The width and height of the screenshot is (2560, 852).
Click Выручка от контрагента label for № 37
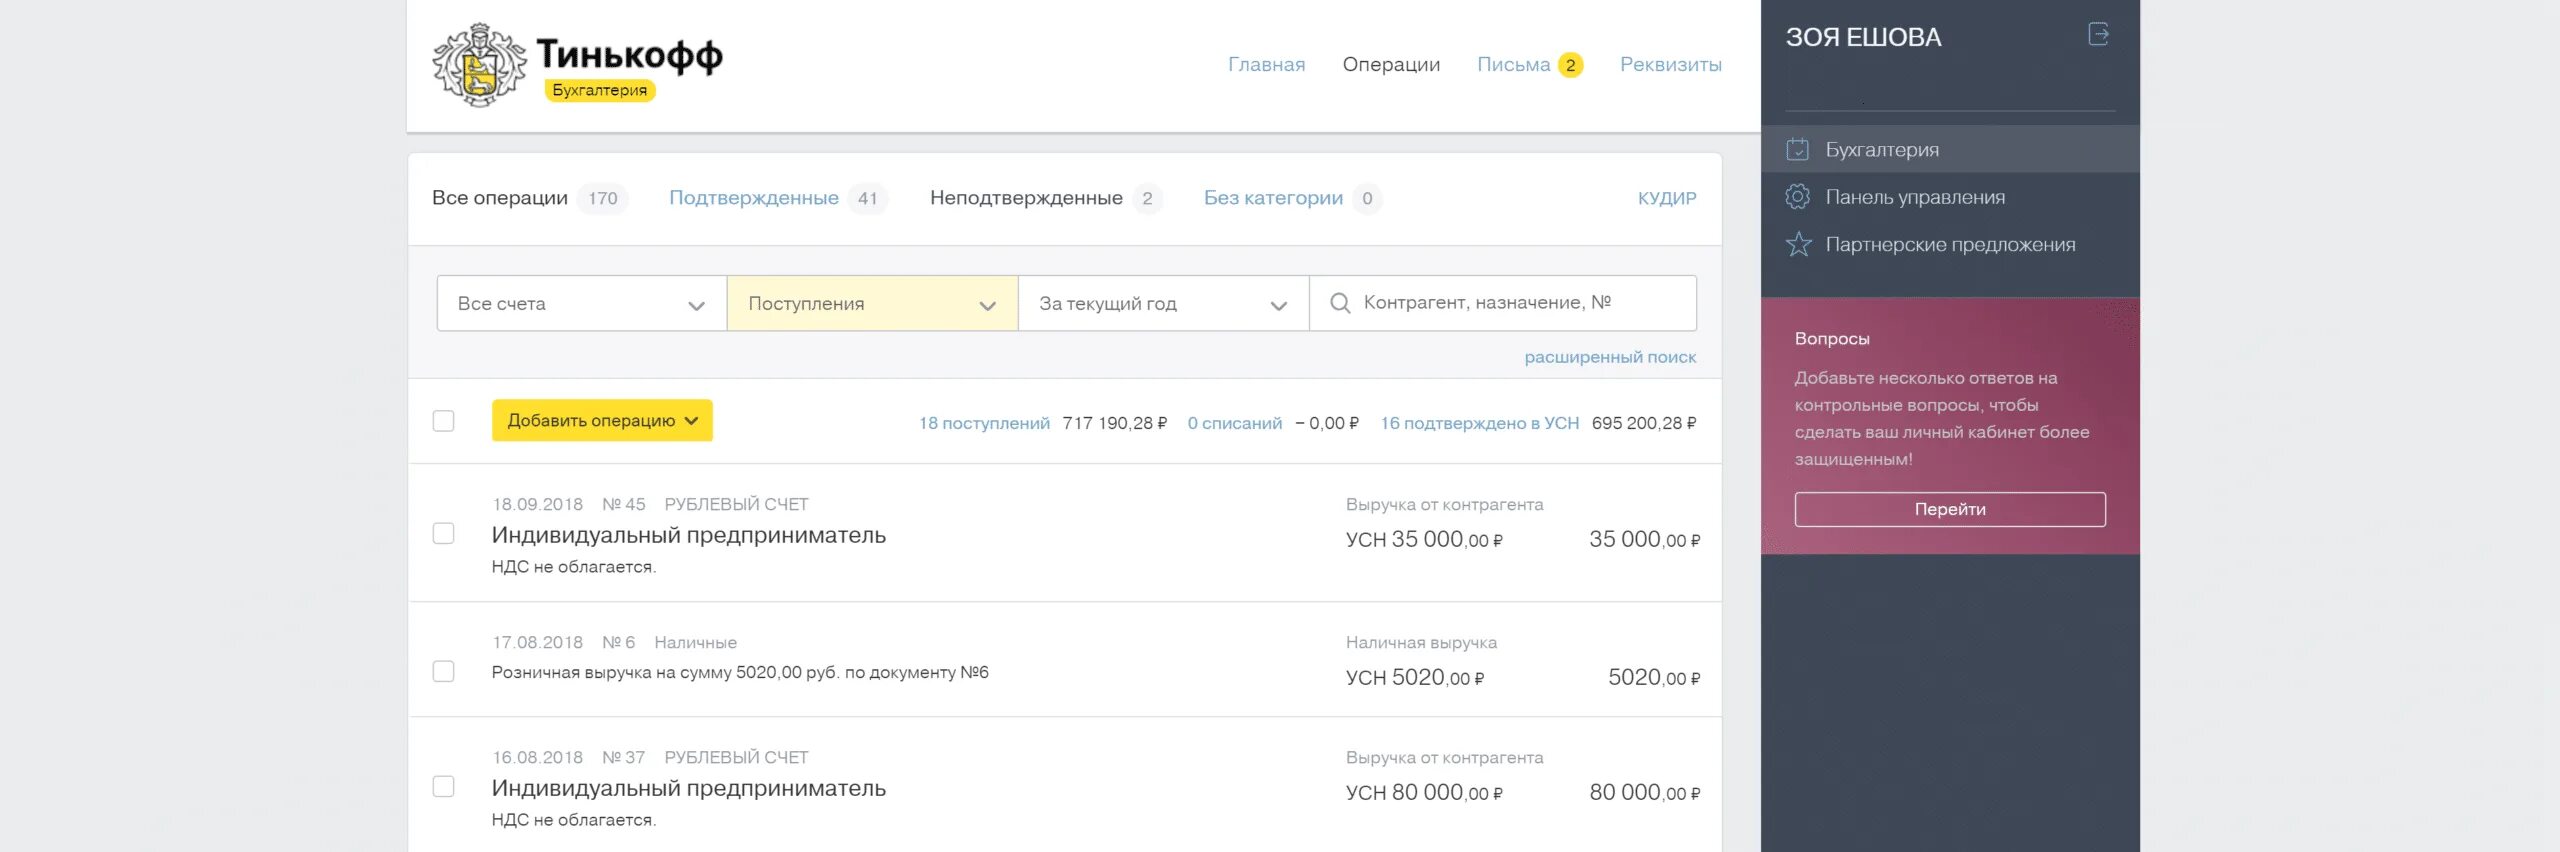[x=1445, y=757]
